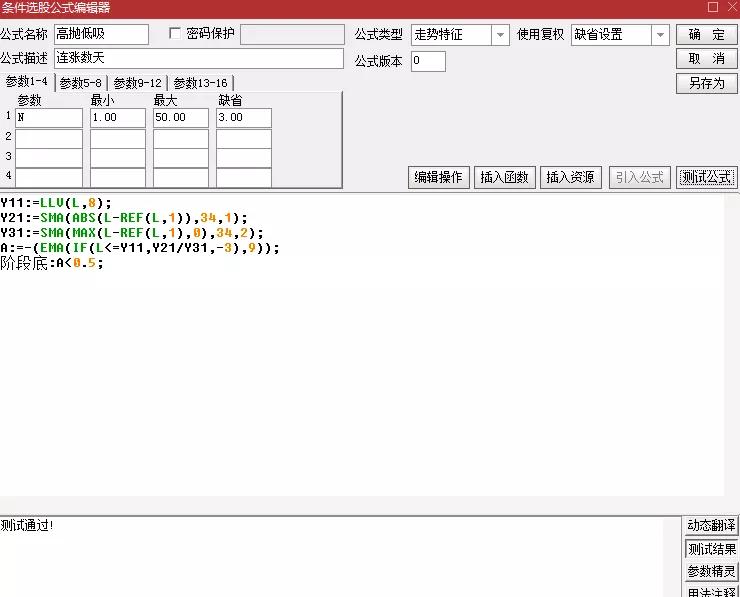Focus the 公式版本 input field
Screen dimensions: 740x597
(x=428, y=61)
